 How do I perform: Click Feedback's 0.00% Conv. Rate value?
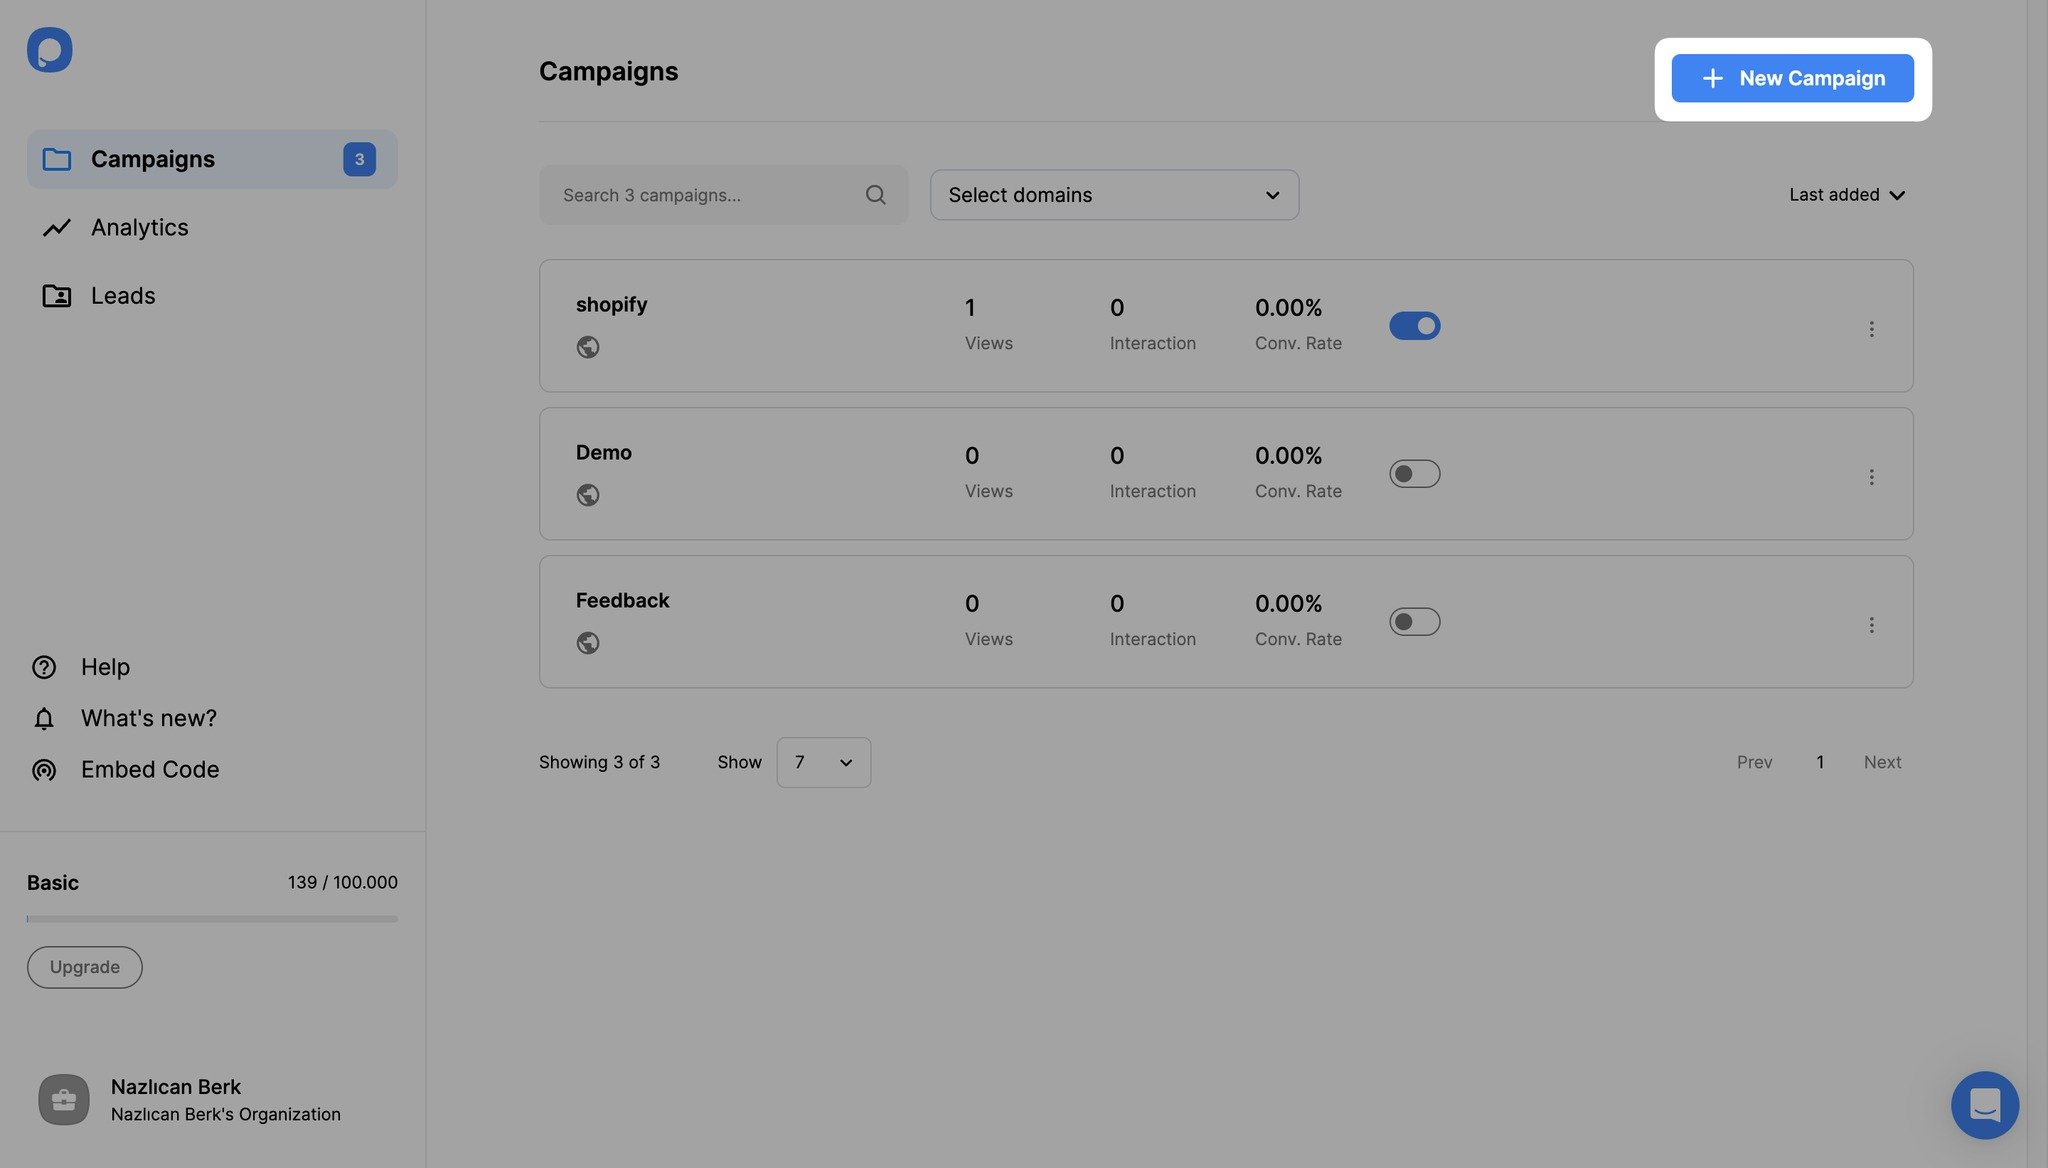coord(1288,604)
